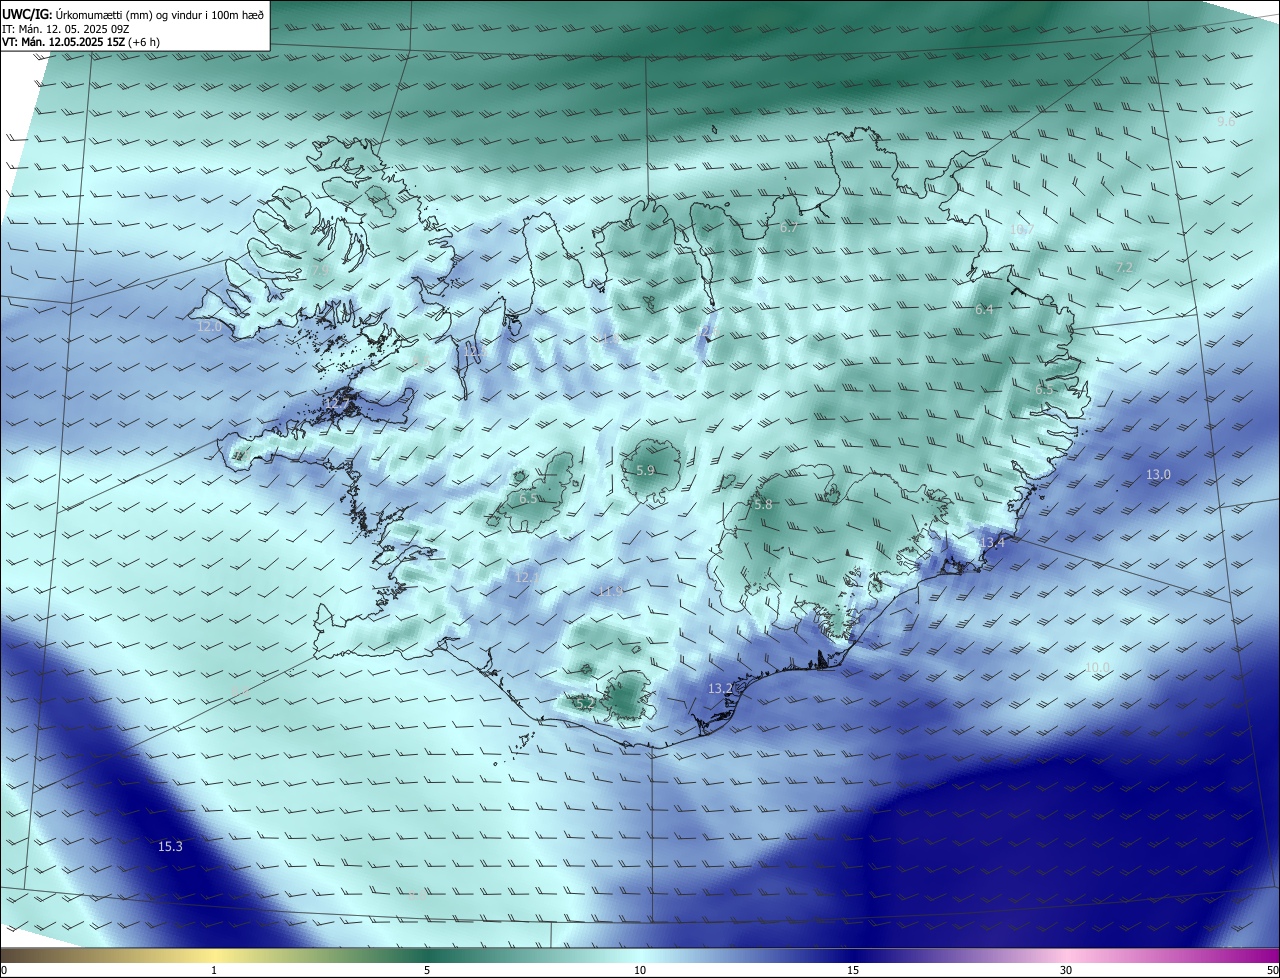
Task: Click the 13.2 value on the south coast
Action: pyautogui.click(x=720, y=689)
